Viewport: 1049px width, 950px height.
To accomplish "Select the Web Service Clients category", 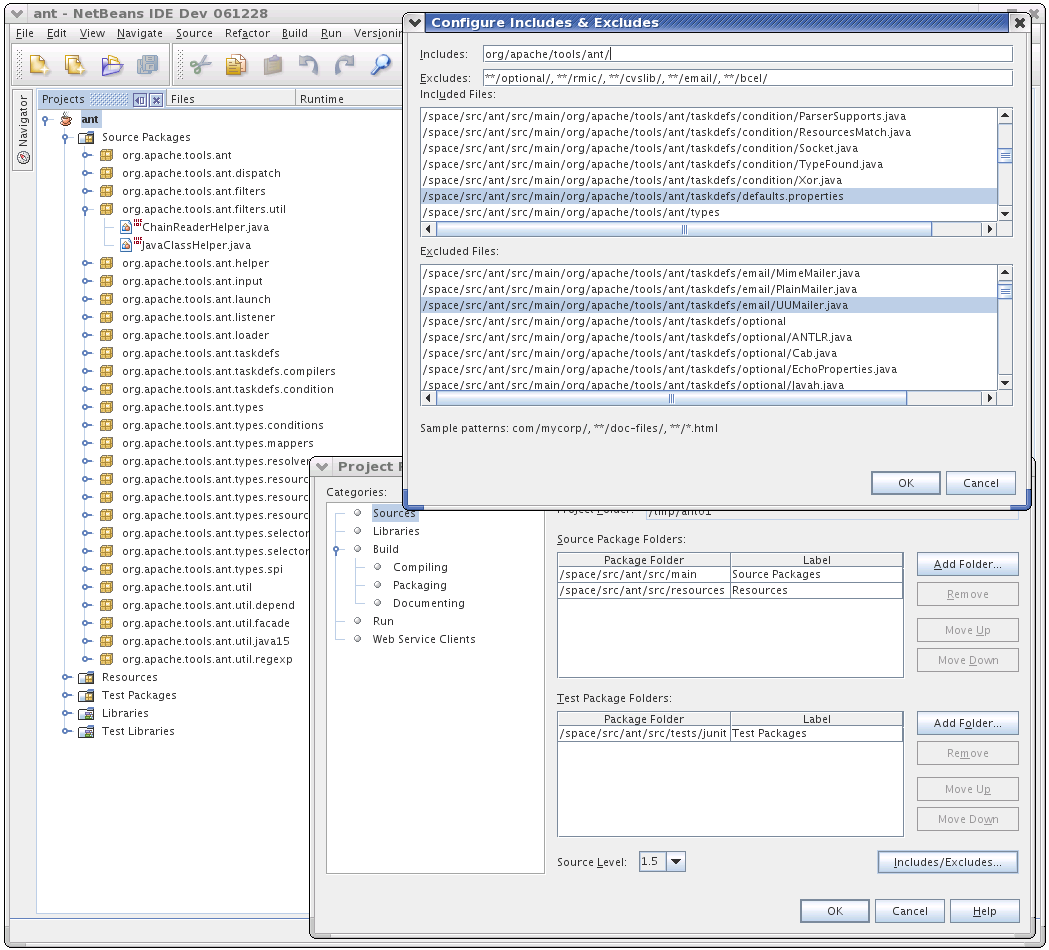I will 424,640.
